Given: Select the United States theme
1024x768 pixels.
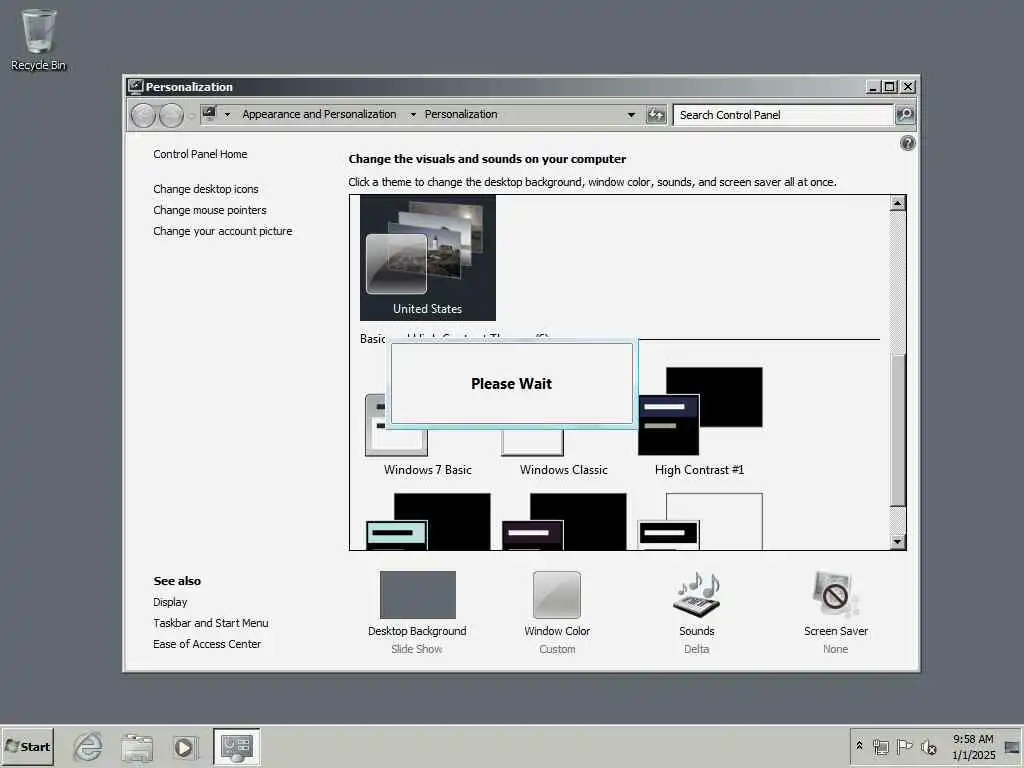Looking at the screenshot, I should click(428, 257).
